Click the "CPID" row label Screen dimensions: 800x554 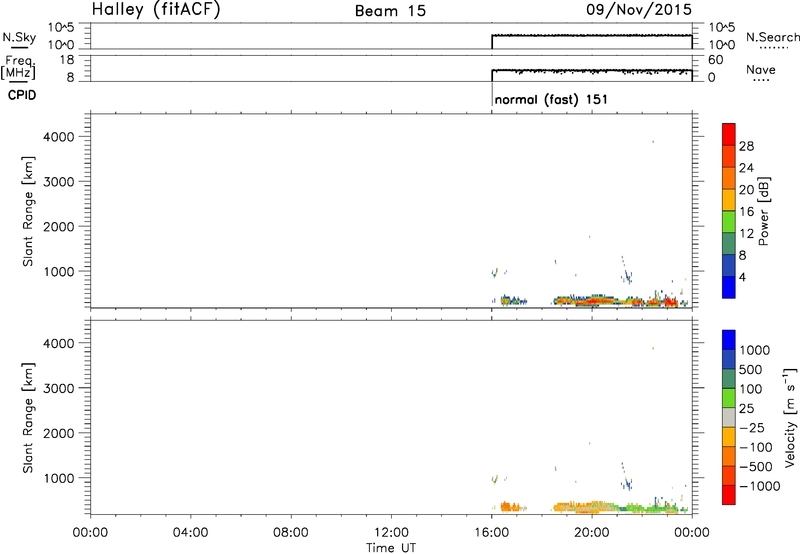(x=22, y=95)
